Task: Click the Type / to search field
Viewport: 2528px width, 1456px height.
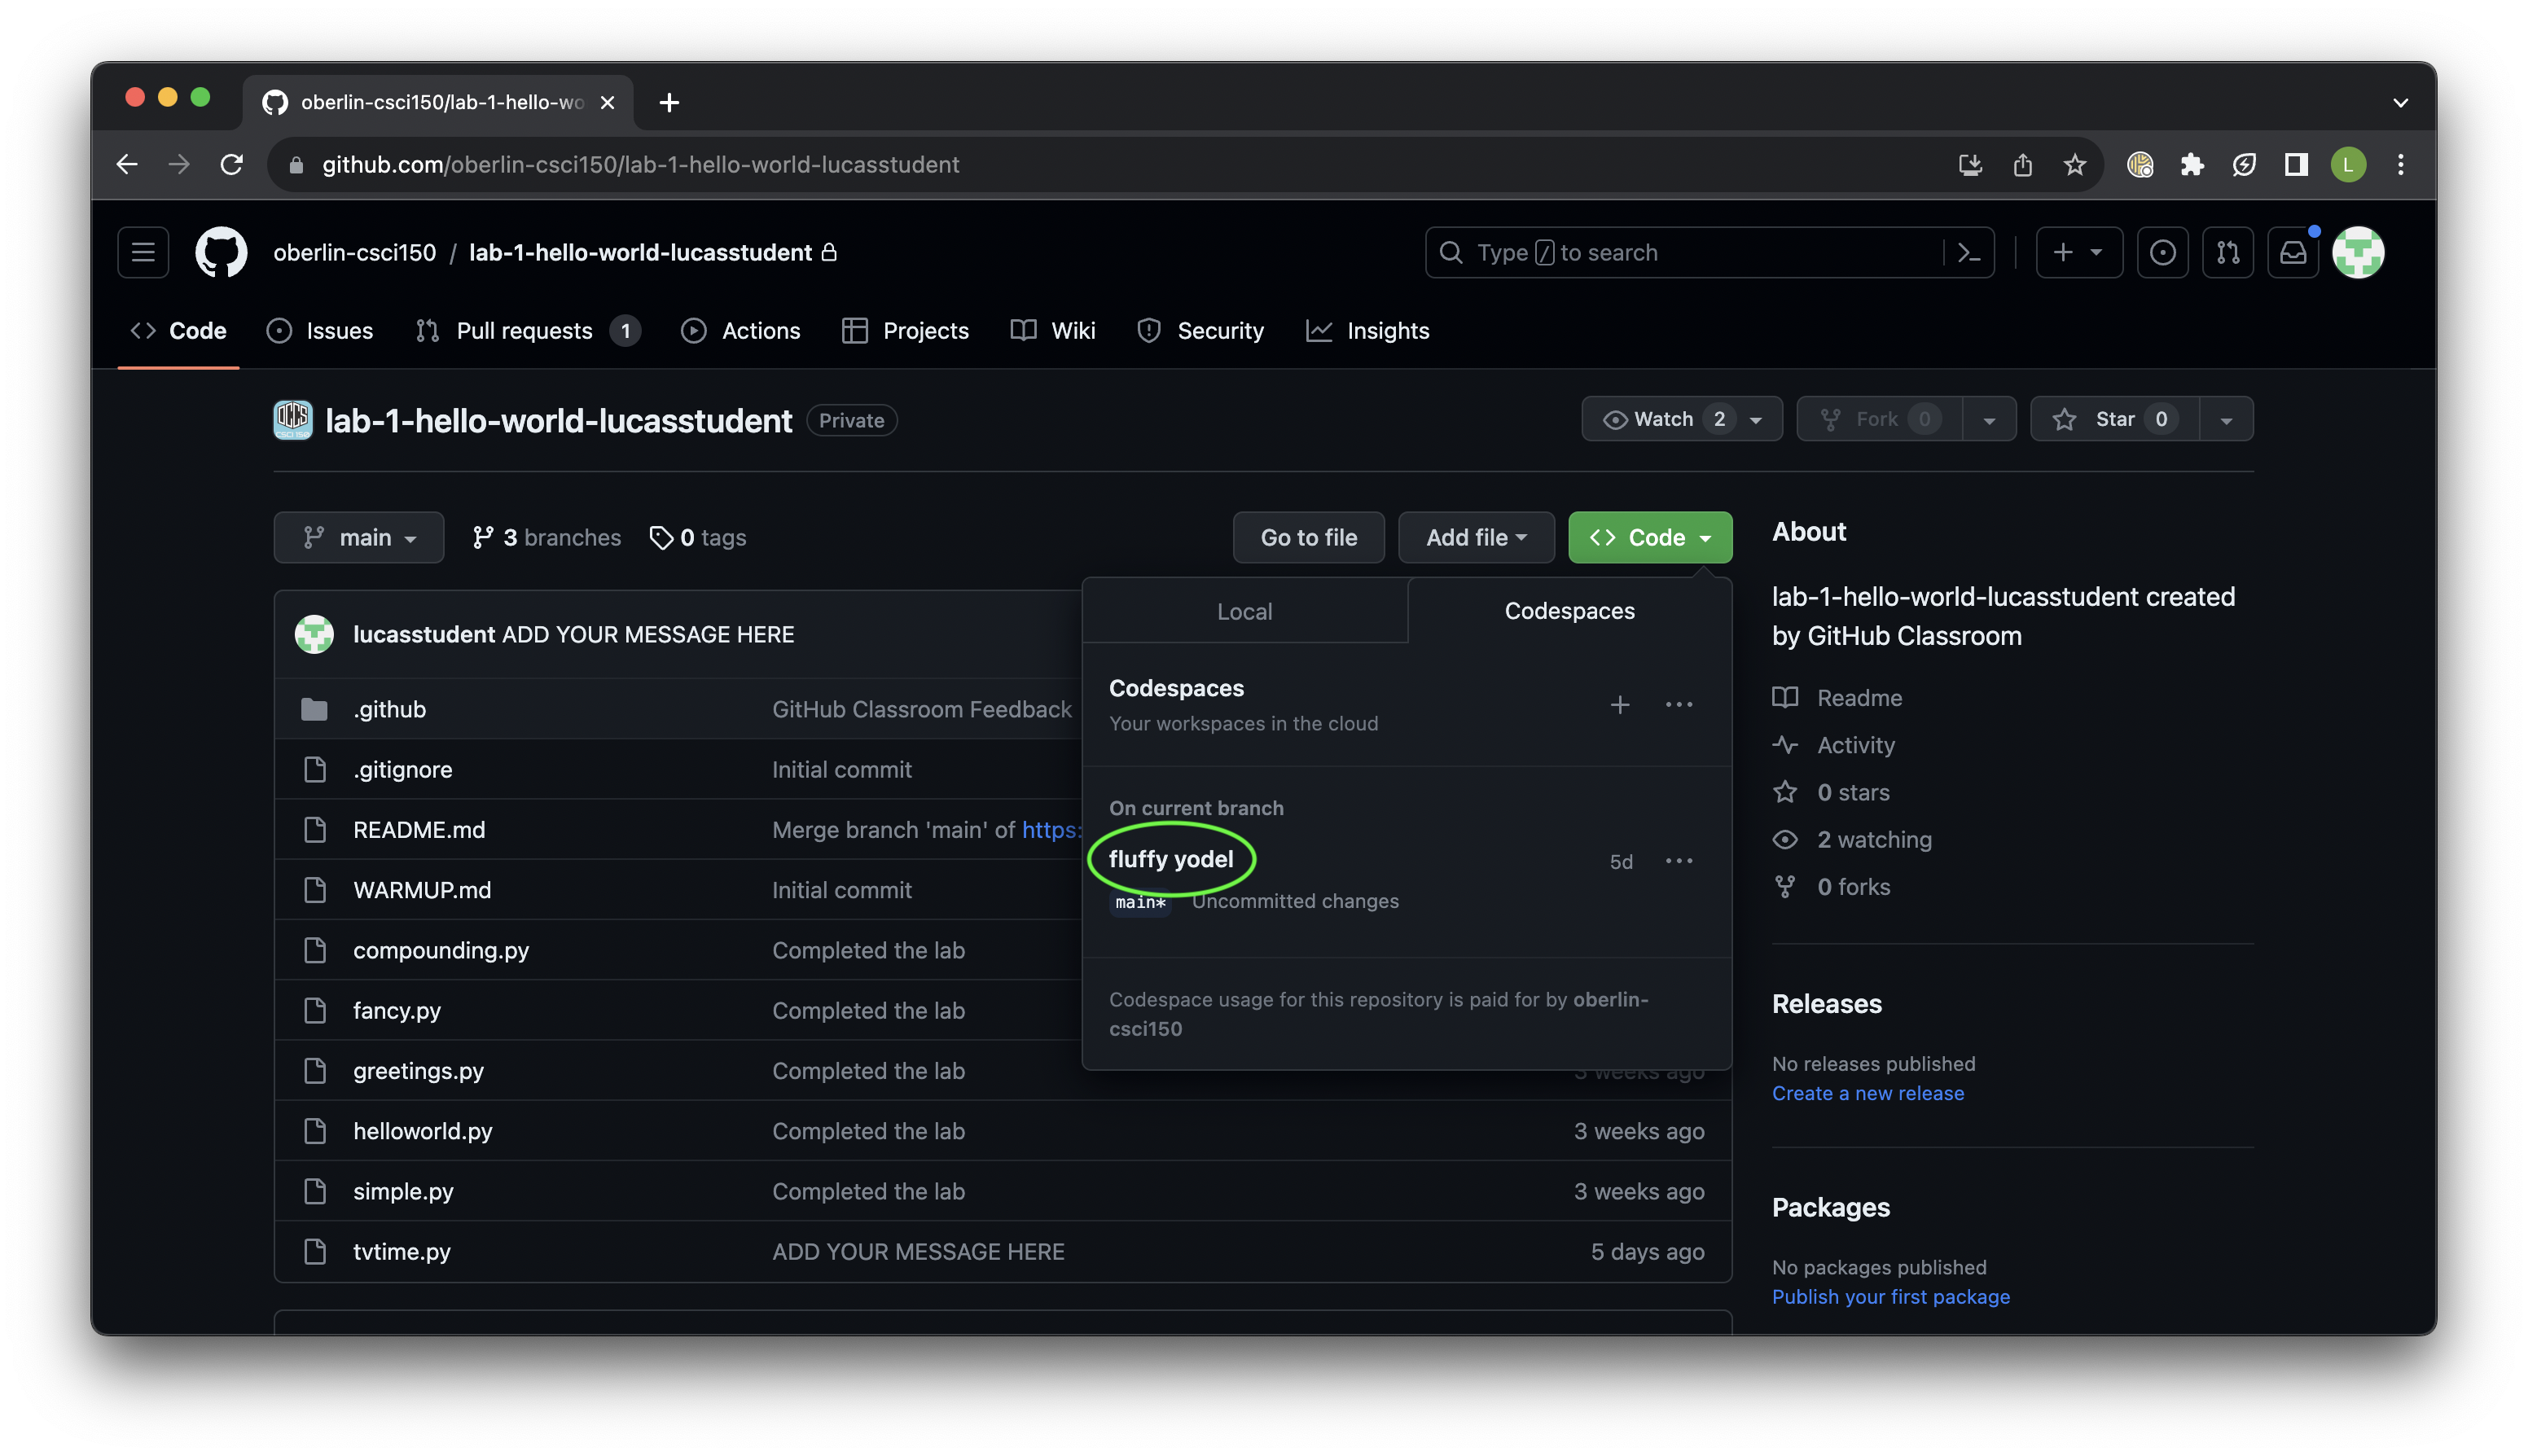Action: click(1685, 253)
